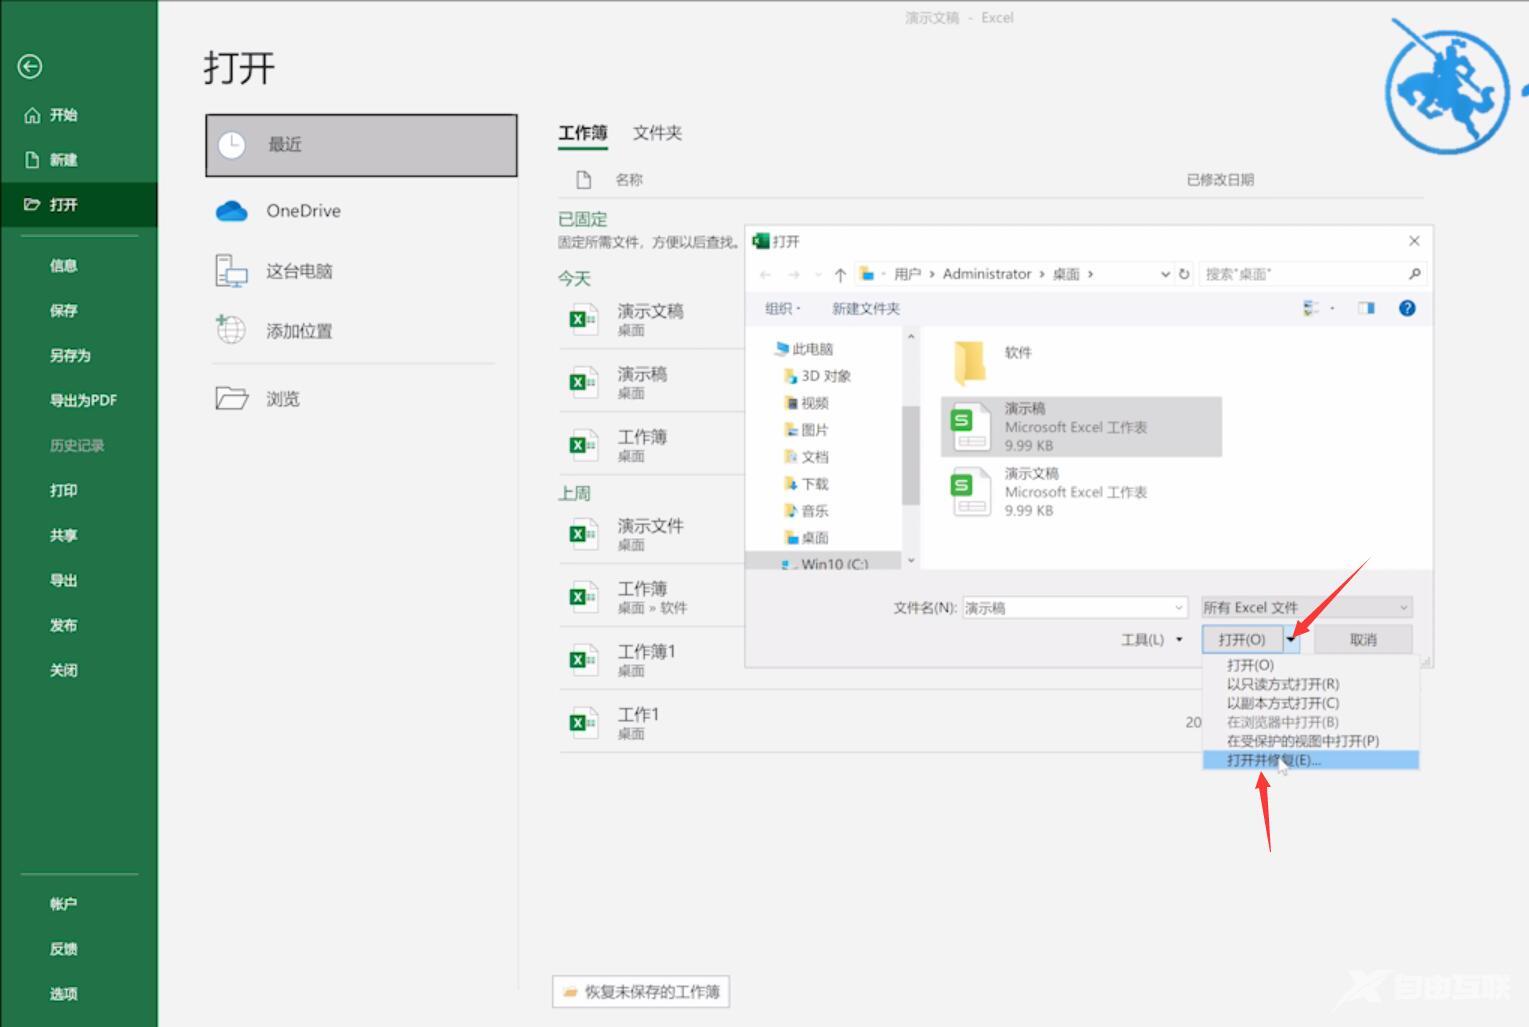The width and height of the screenshot is (1529, 1027).
Task: Open recent file 演示文稿 from today
Action: tap(651, 319)
